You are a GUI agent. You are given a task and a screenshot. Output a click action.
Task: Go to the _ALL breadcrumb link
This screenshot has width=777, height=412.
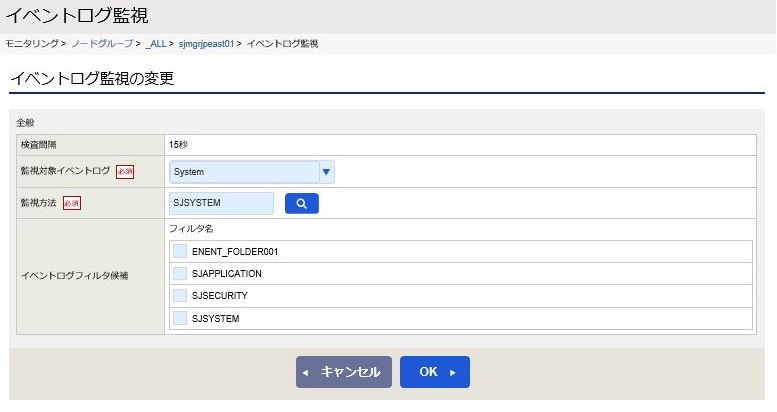pos(156,44)
